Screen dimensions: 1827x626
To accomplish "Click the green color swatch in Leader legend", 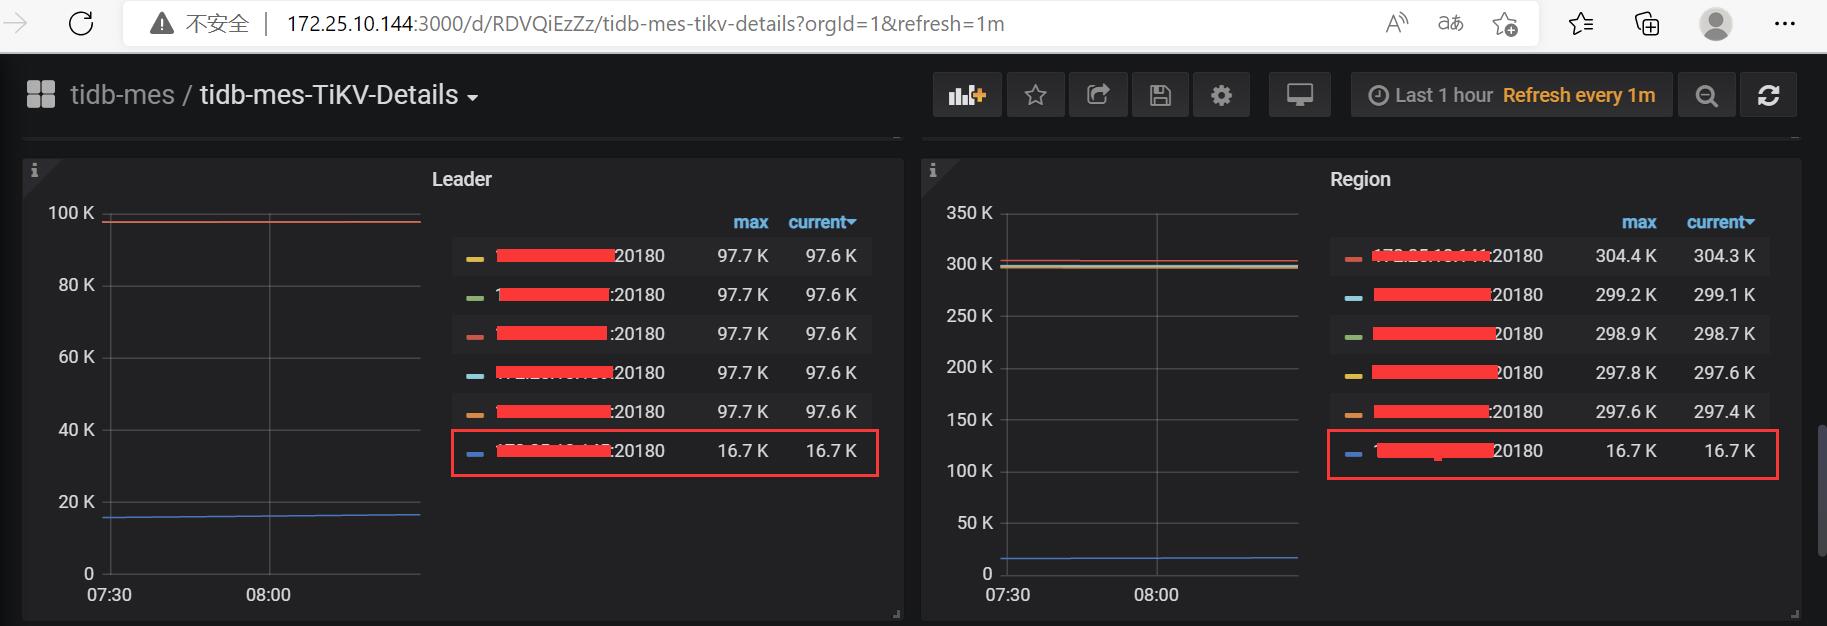I will point(475,298).
